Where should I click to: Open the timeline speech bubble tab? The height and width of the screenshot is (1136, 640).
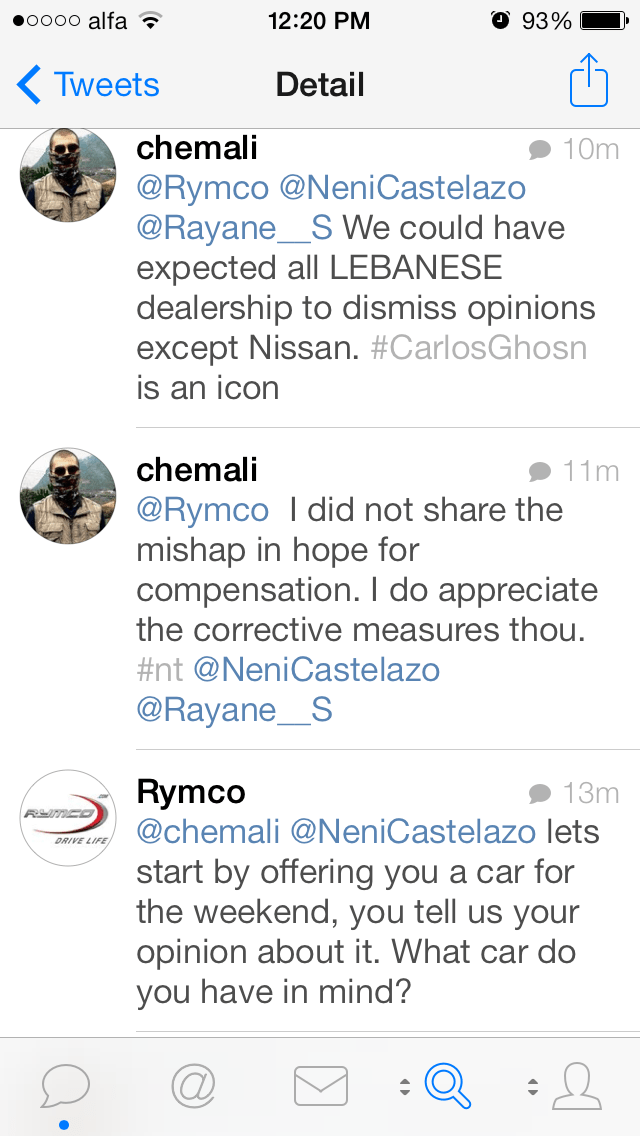pos(66,1084)
